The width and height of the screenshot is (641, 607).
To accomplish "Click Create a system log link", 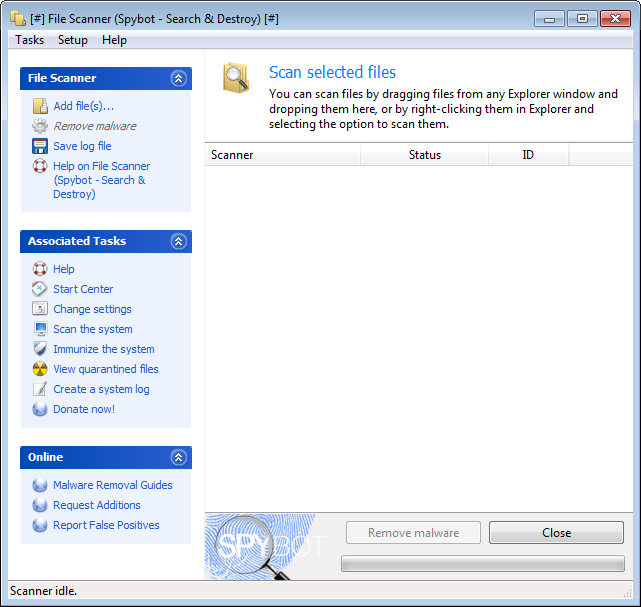I will click(x=101, y=390).
